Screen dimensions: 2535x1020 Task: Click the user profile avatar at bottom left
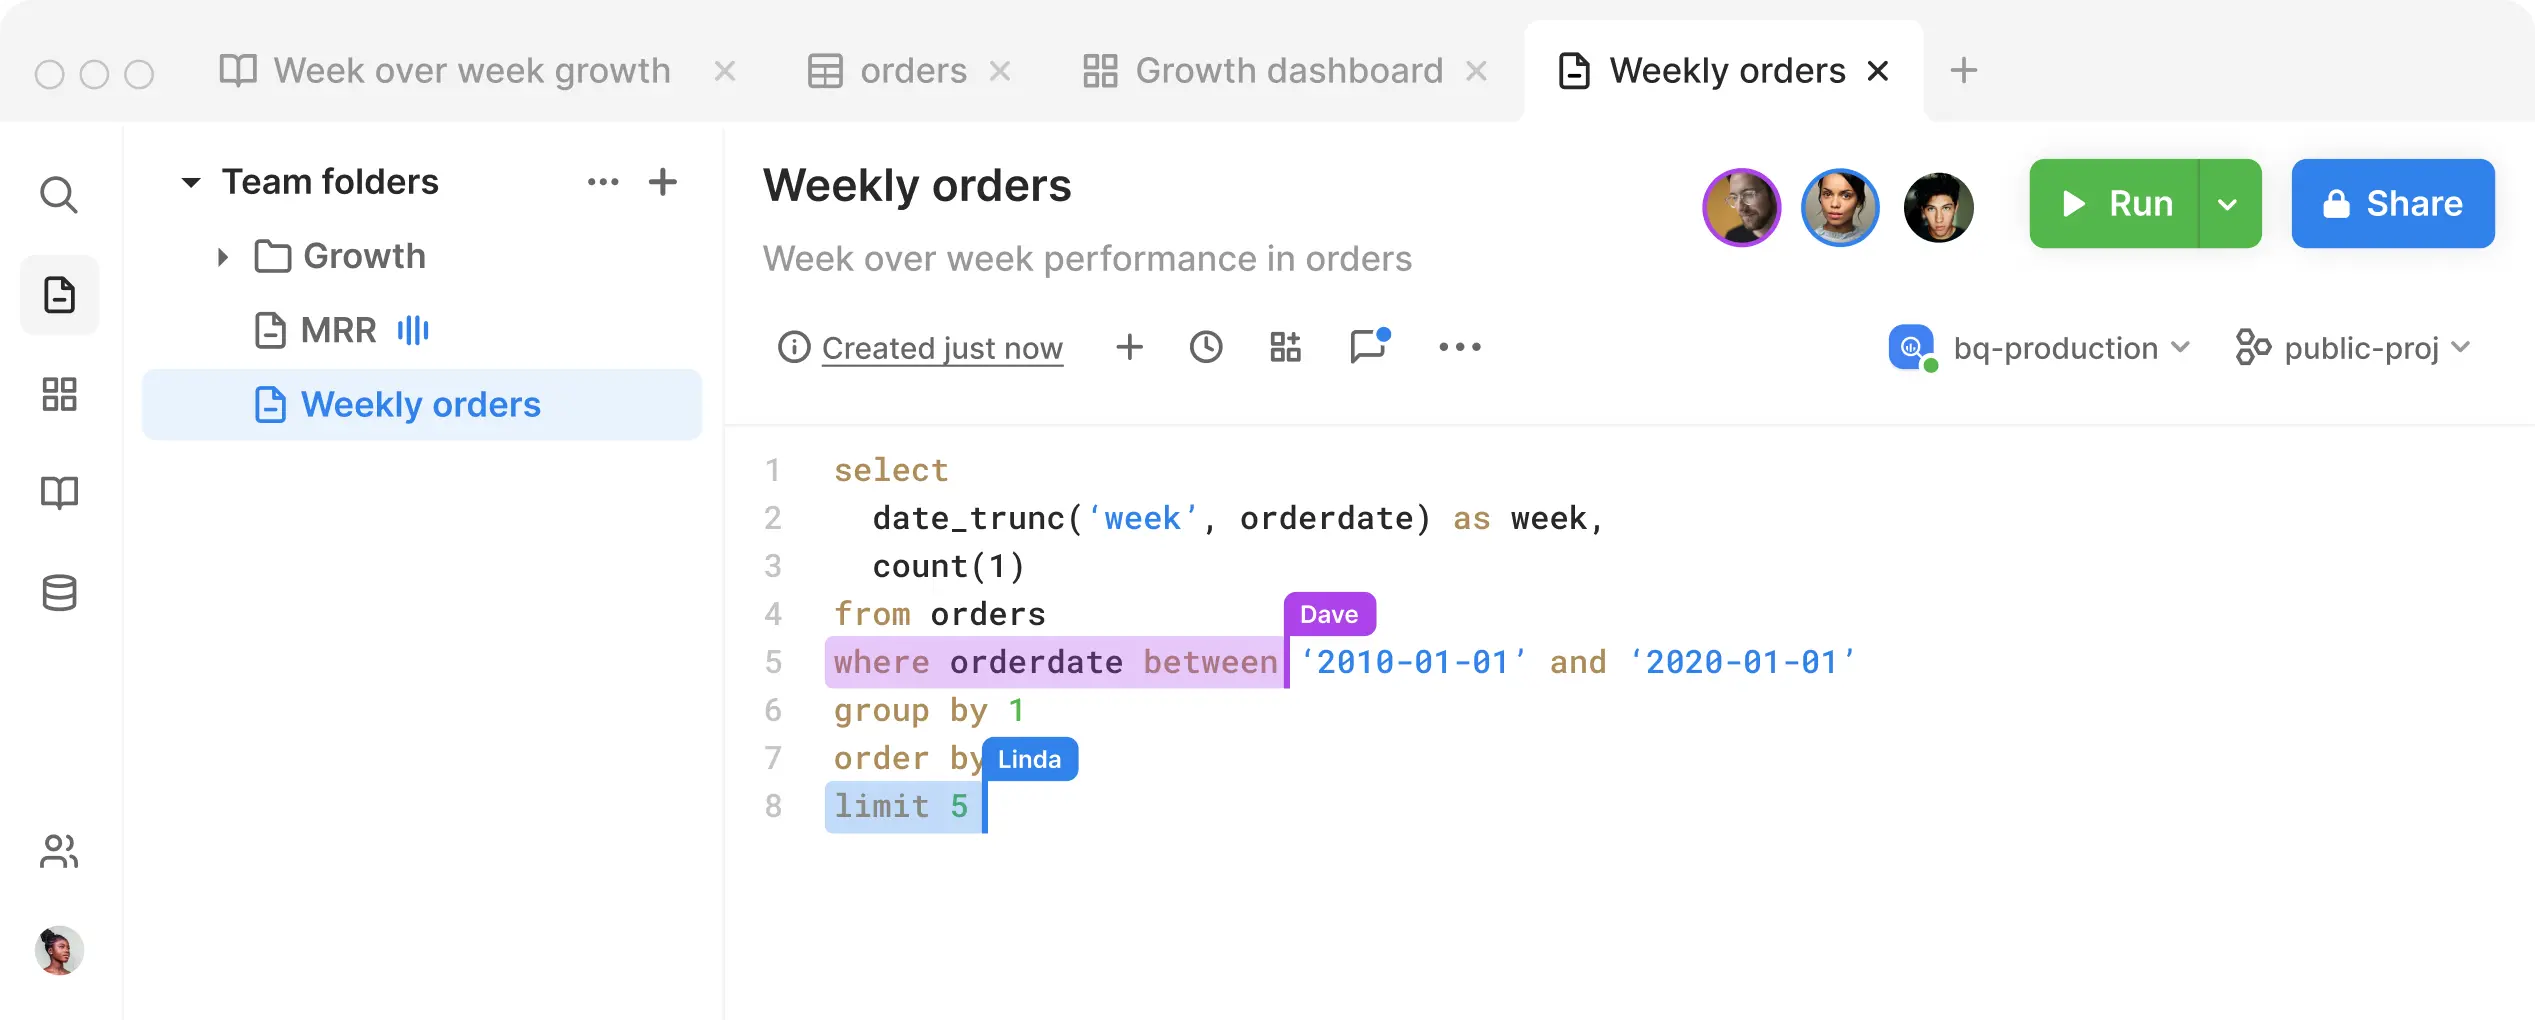[x=59, y=950]
